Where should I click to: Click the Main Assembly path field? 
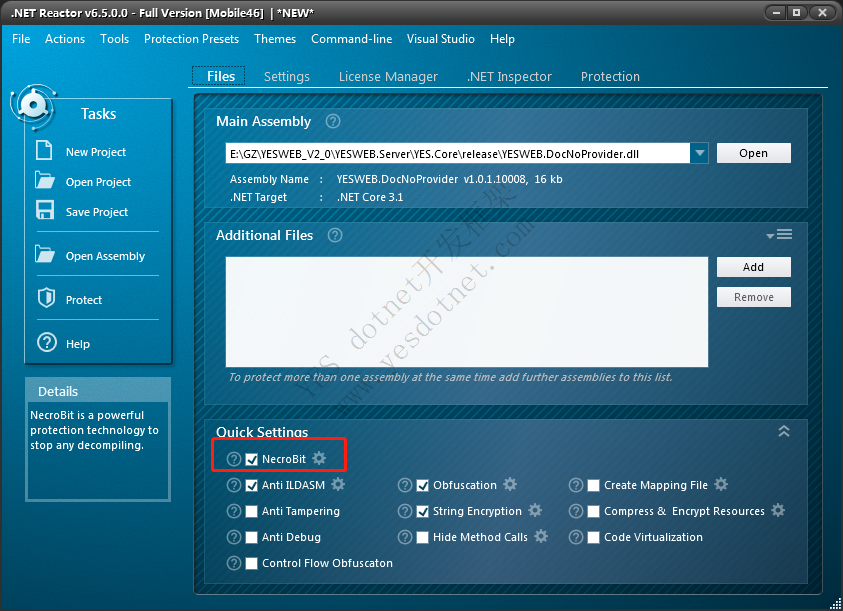coord(458,153)
